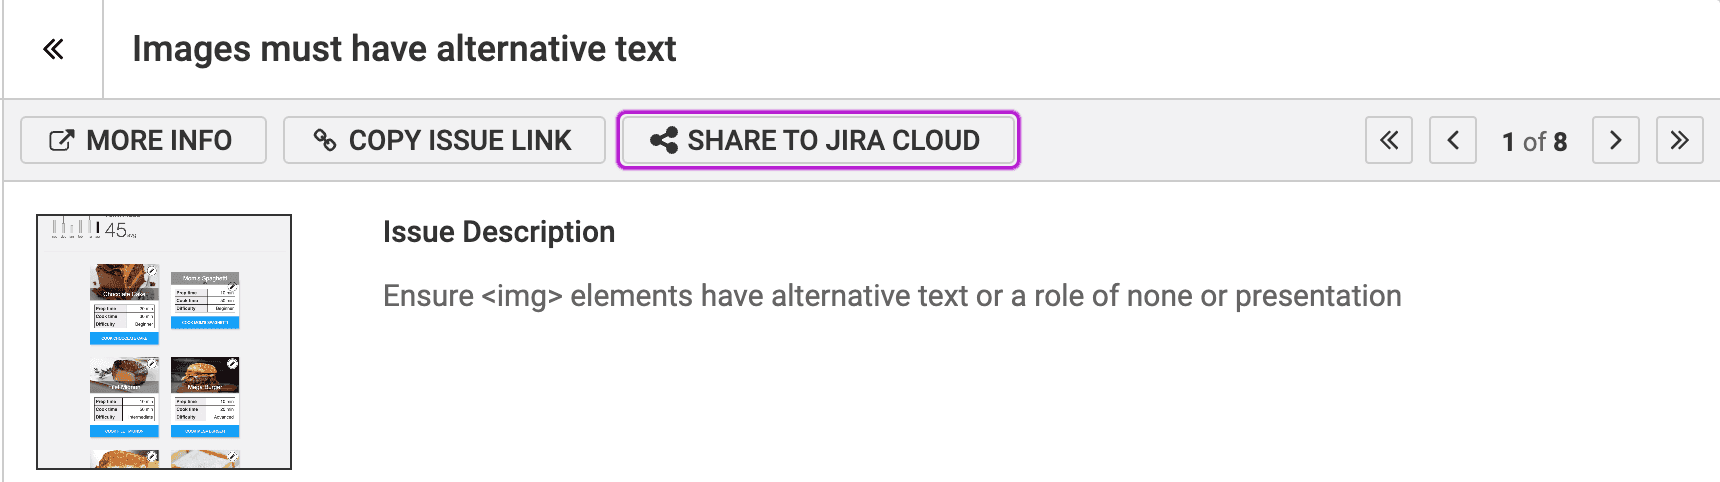Jump to the first issue
Viewport: 1720px width, 482px height.
click(x=1388, y=141)
